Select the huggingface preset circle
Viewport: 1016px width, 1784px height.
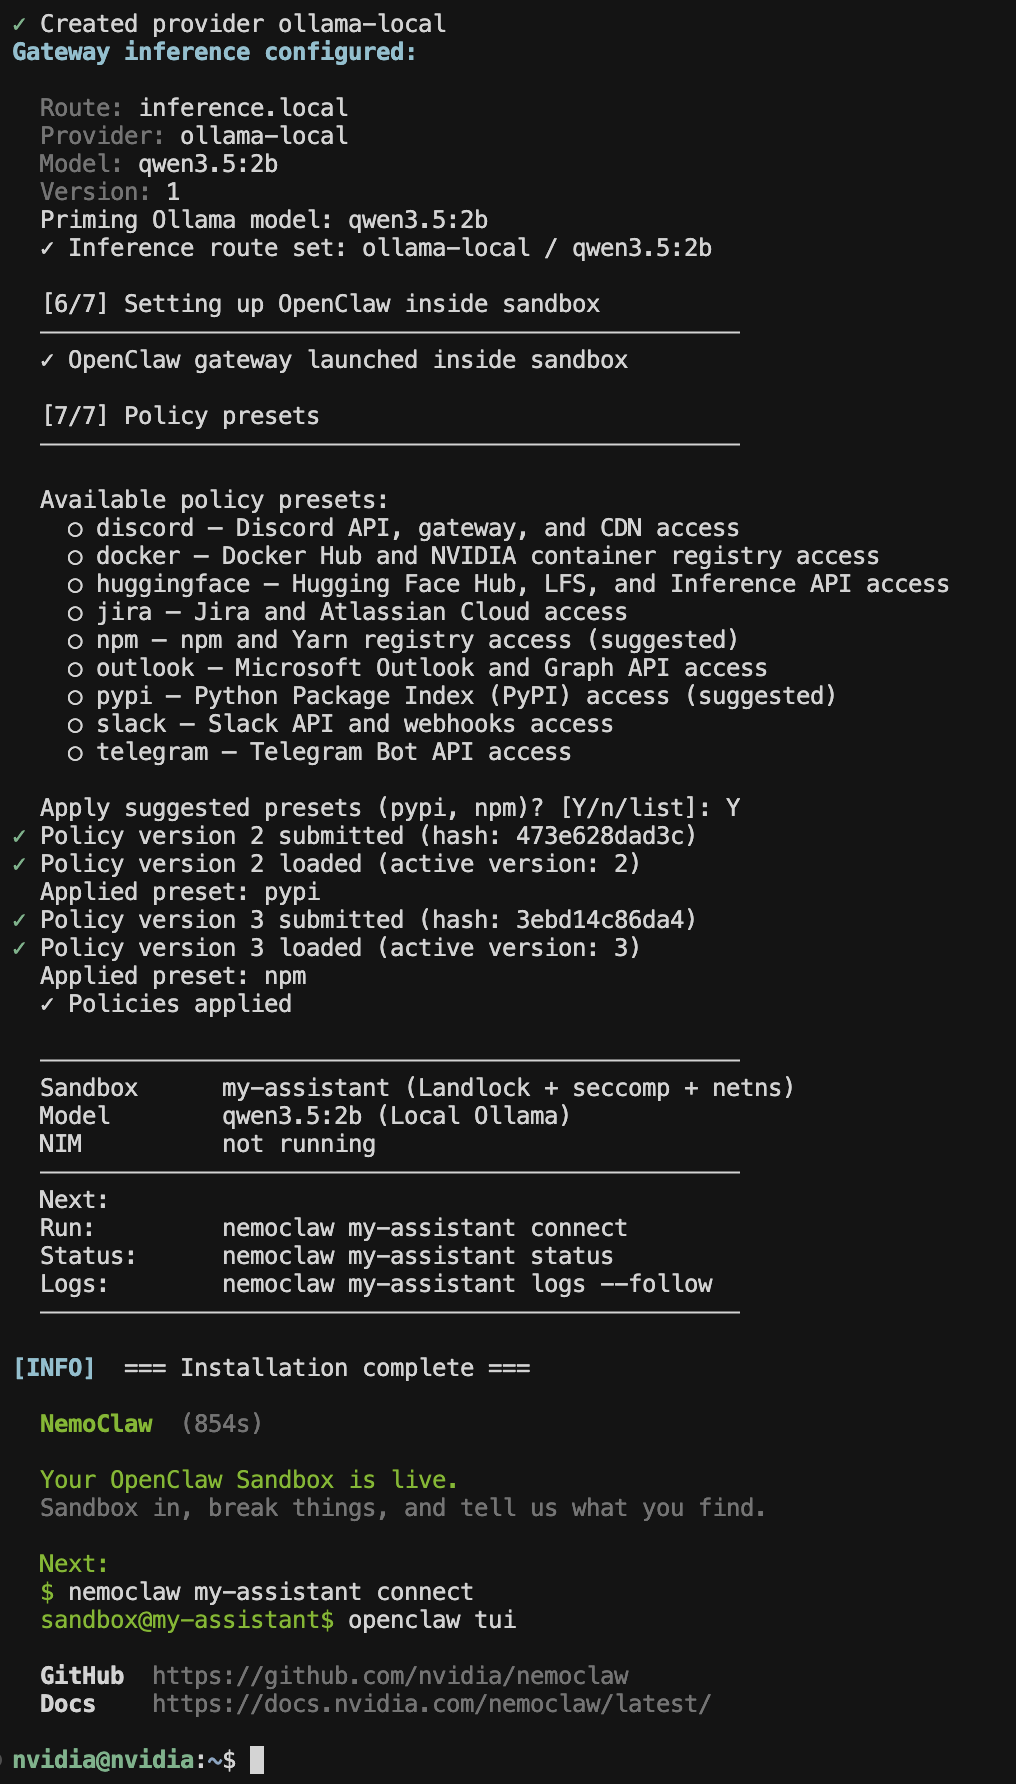click(x=75, y=585)
